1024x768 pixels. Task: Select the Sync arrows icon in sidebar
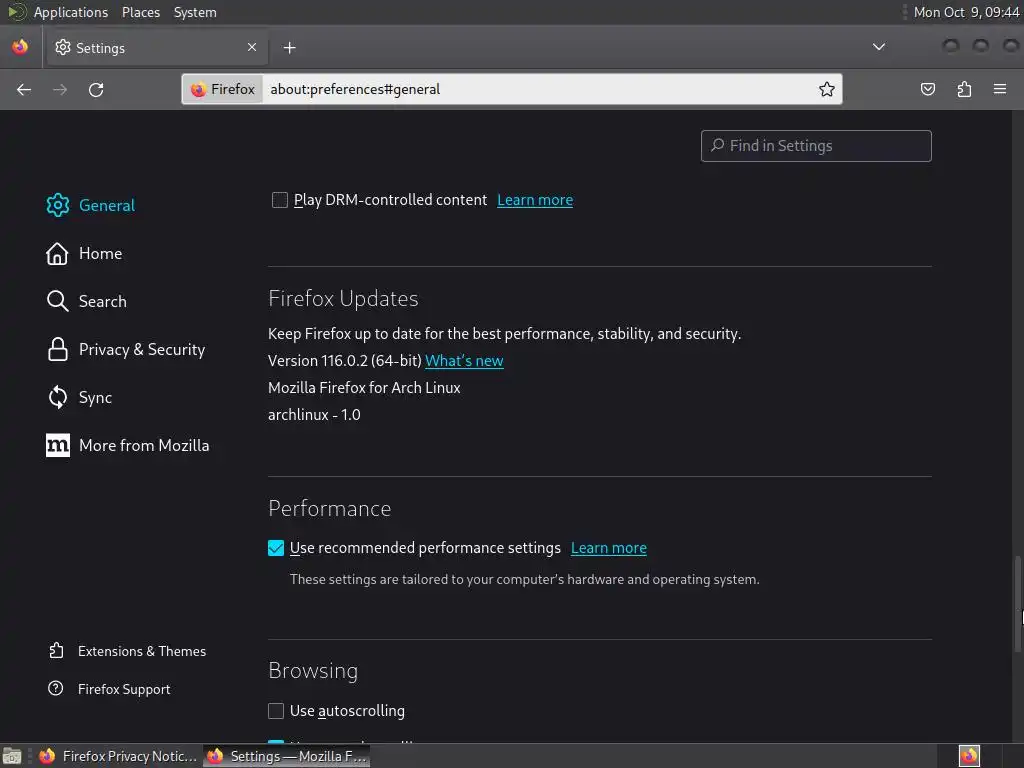(57, 397)
